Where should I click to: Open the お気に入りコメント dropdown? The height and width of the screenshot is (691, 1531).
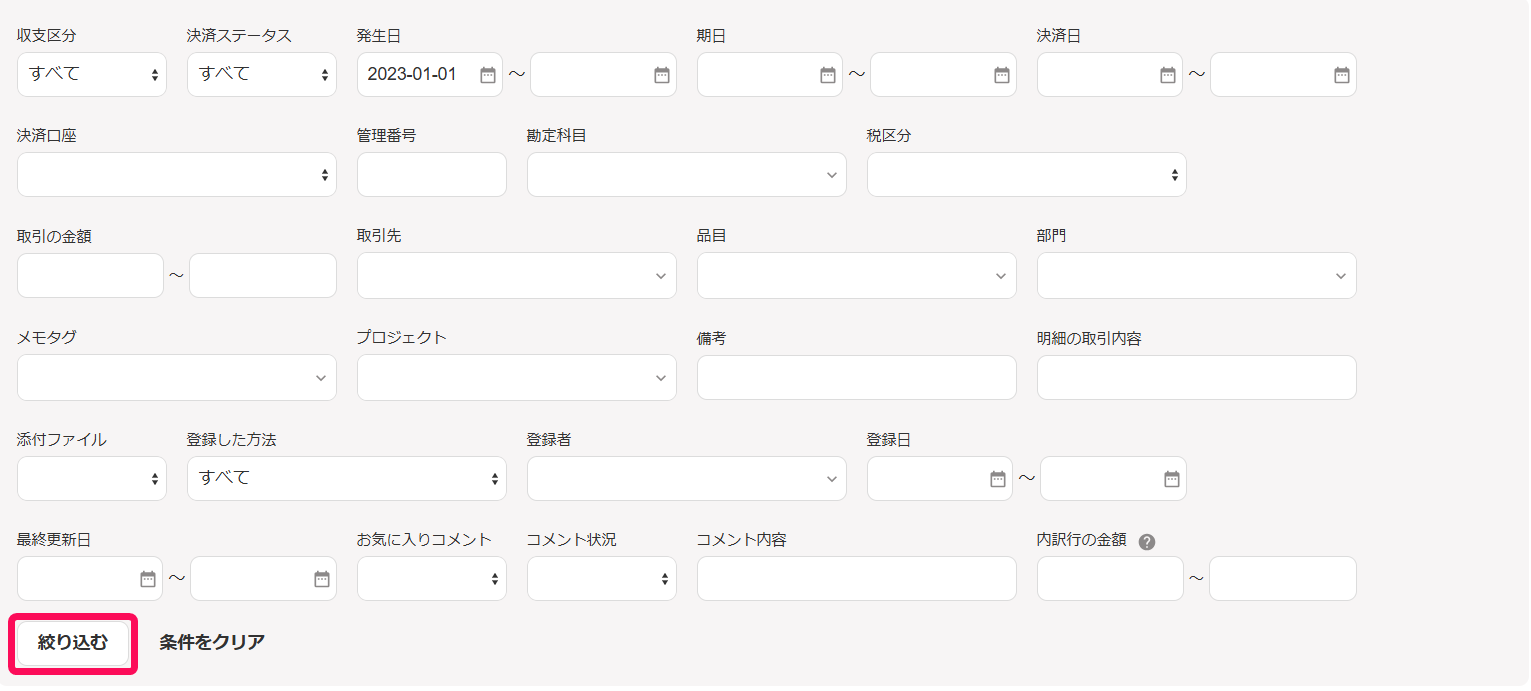pyautogui.click(x=432, y=579)
